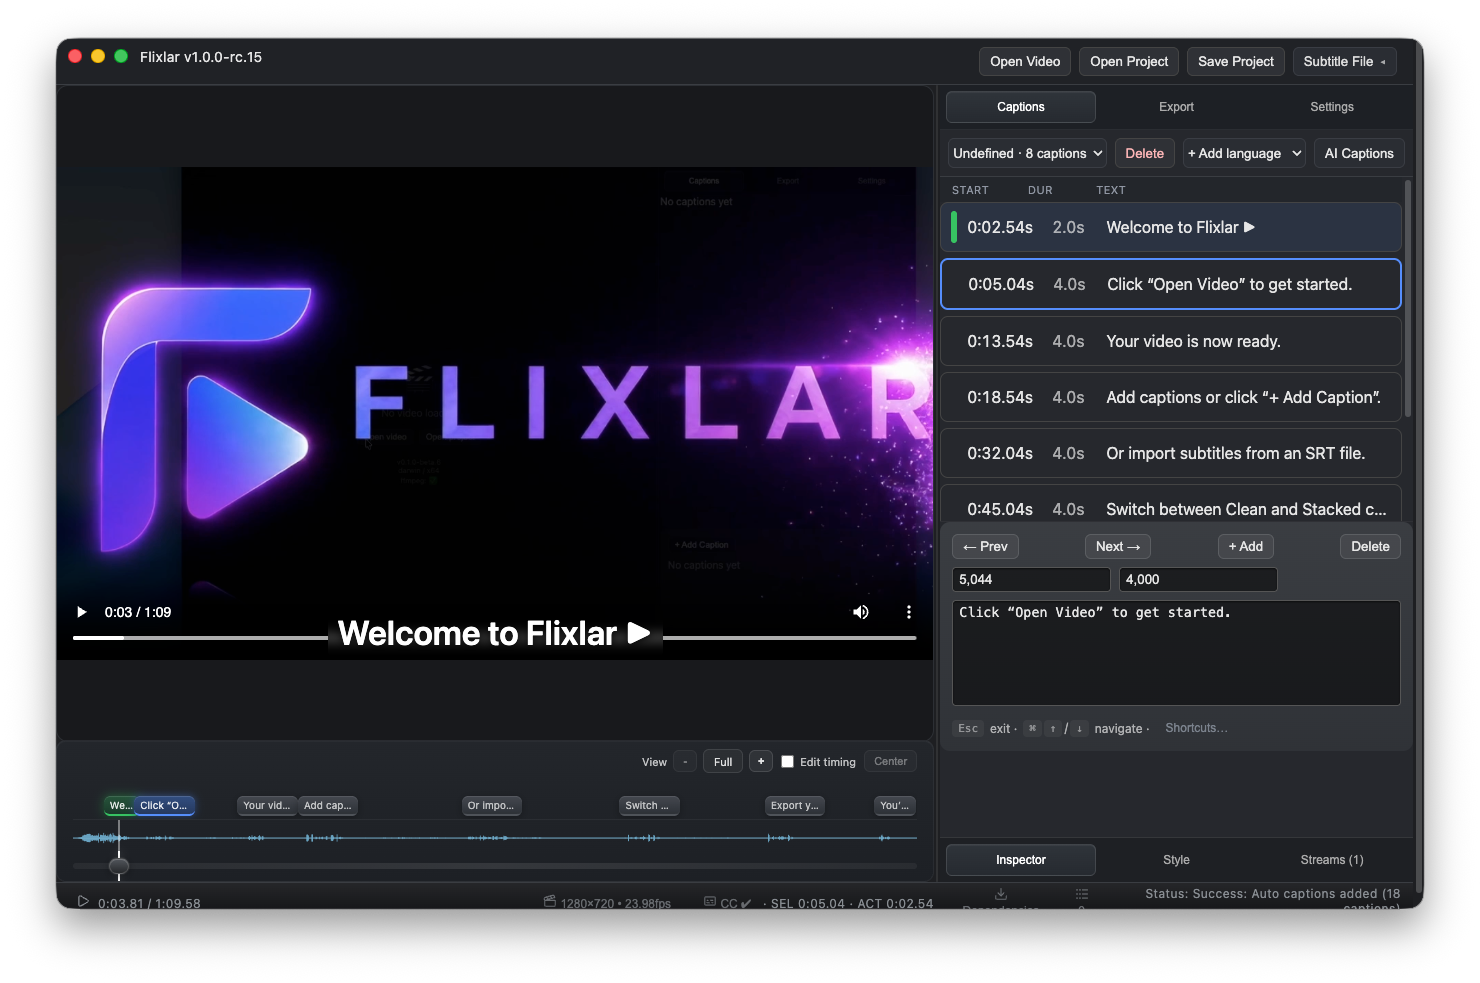Click Delete in the caption editor

[1370, 546]
